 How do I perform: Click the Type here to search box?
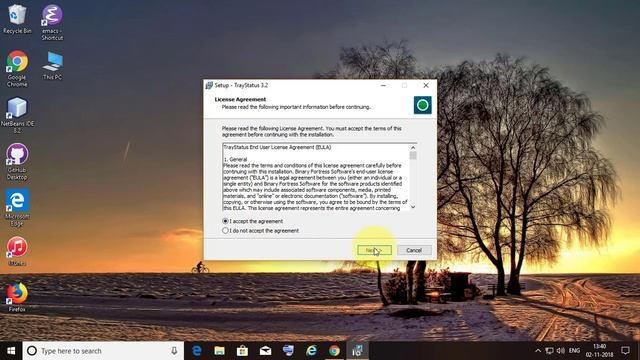[103, 351]
